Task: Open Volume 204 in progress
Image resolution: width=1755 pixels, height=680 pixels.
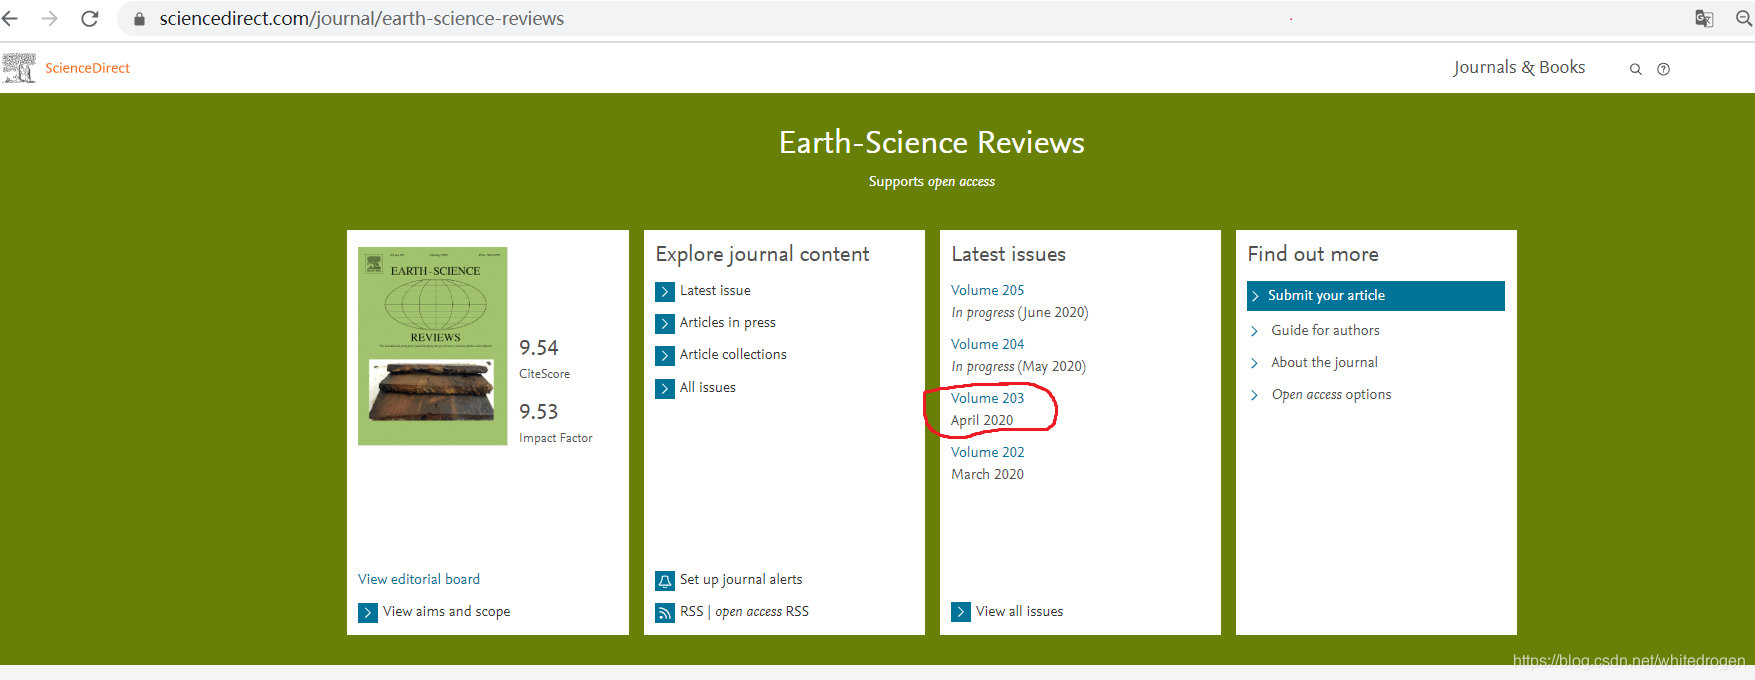Action: pyautogui.click(x=987, y=344)
